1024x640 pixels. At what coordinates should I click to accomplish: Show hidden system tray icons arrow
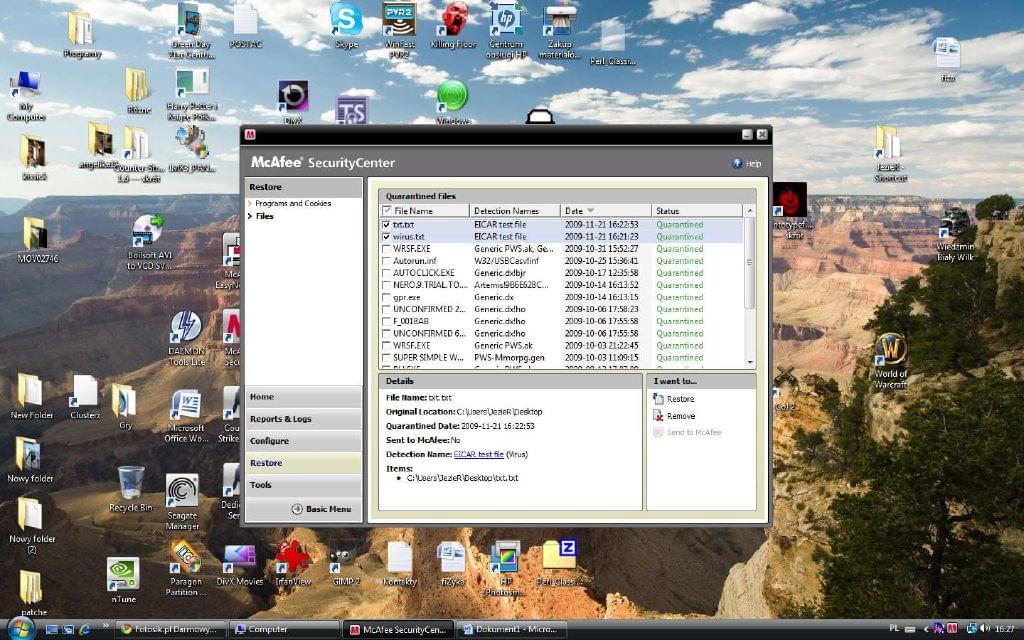(x=925, y=630)
